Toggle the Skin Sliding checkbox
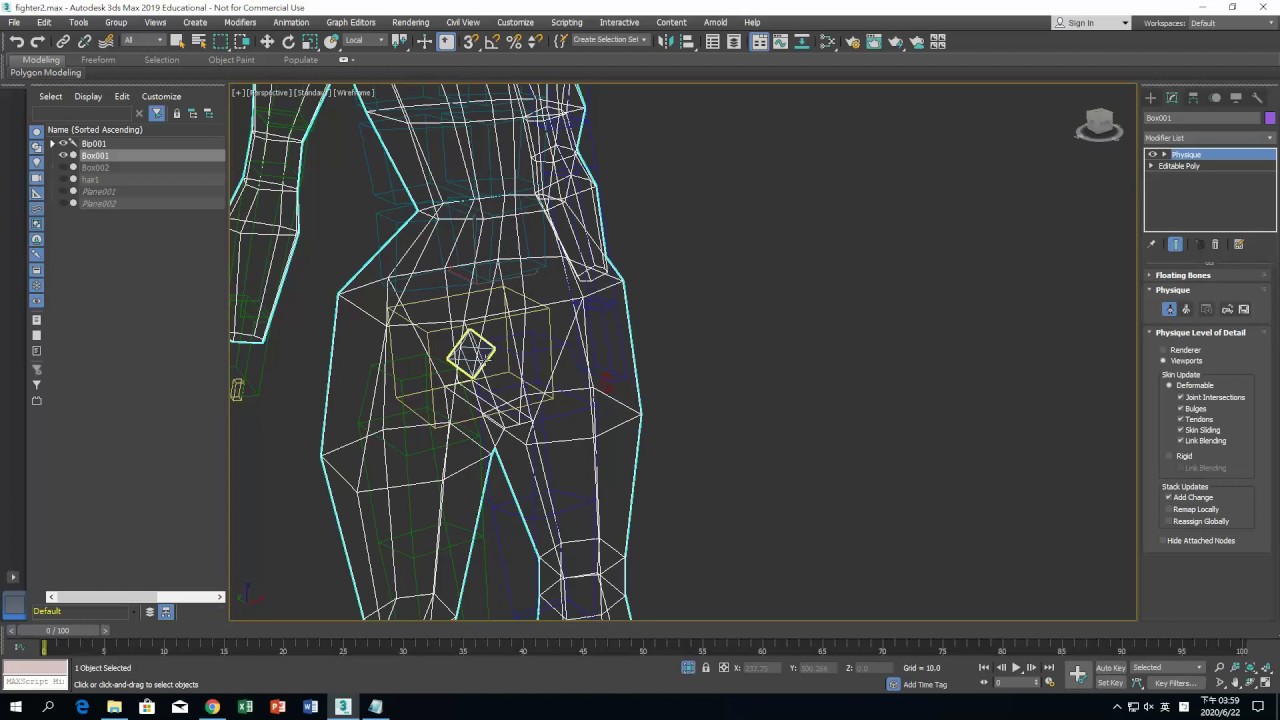Image resolution: width=1280 pixels, height=720 pixels. pos(1180,430)
